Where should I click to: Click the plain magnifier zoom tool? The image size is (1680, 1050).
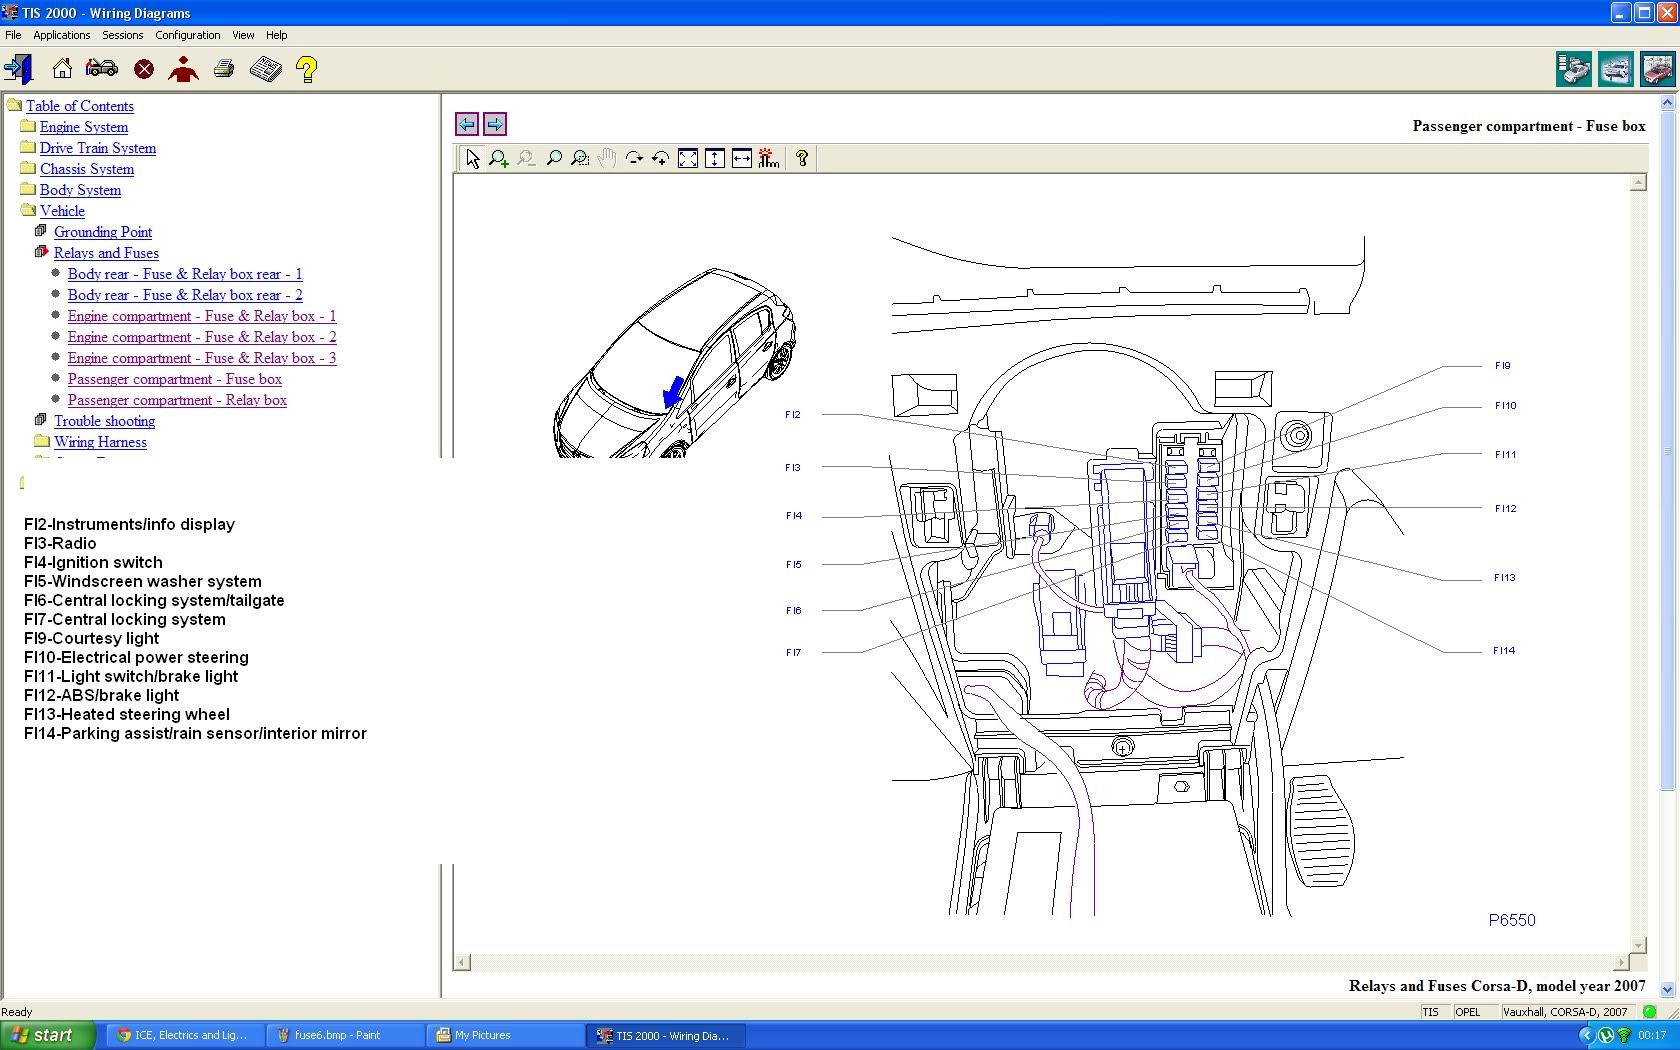tap(553, 158)
